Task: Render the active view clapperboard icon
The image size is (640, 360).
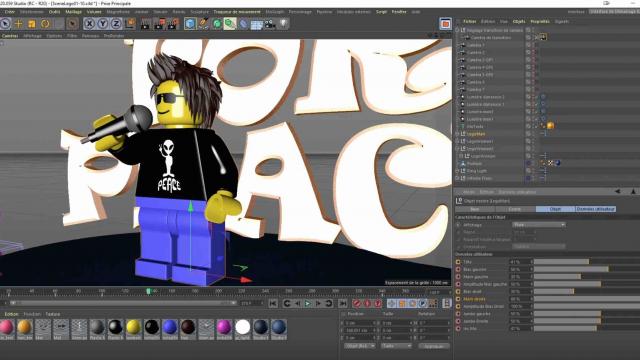Action: click(x=145, y=24)
